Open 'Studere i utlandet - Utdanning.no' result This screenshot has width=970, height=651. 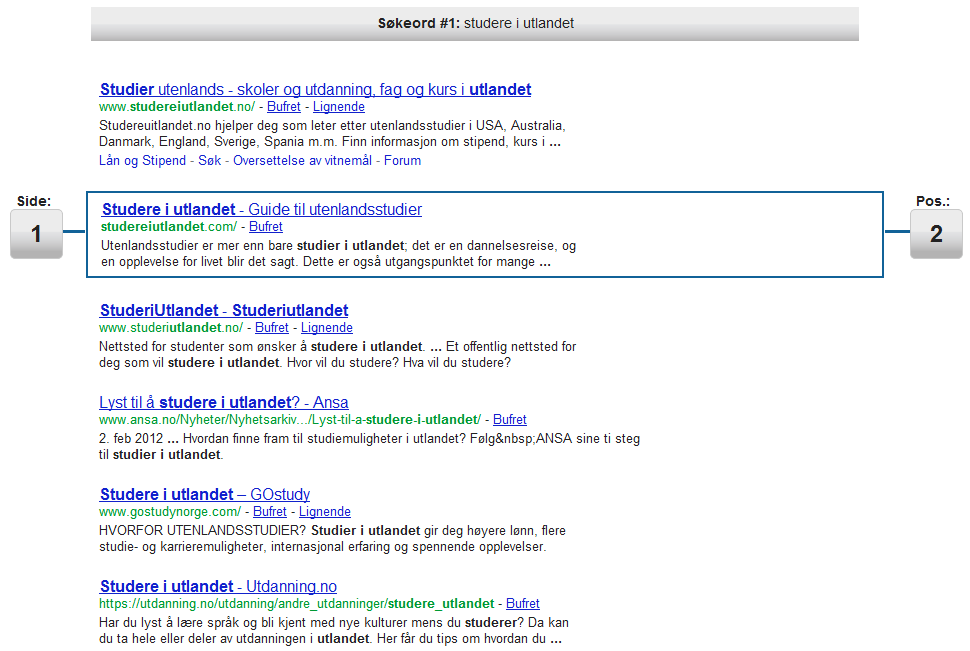(218, 587)
